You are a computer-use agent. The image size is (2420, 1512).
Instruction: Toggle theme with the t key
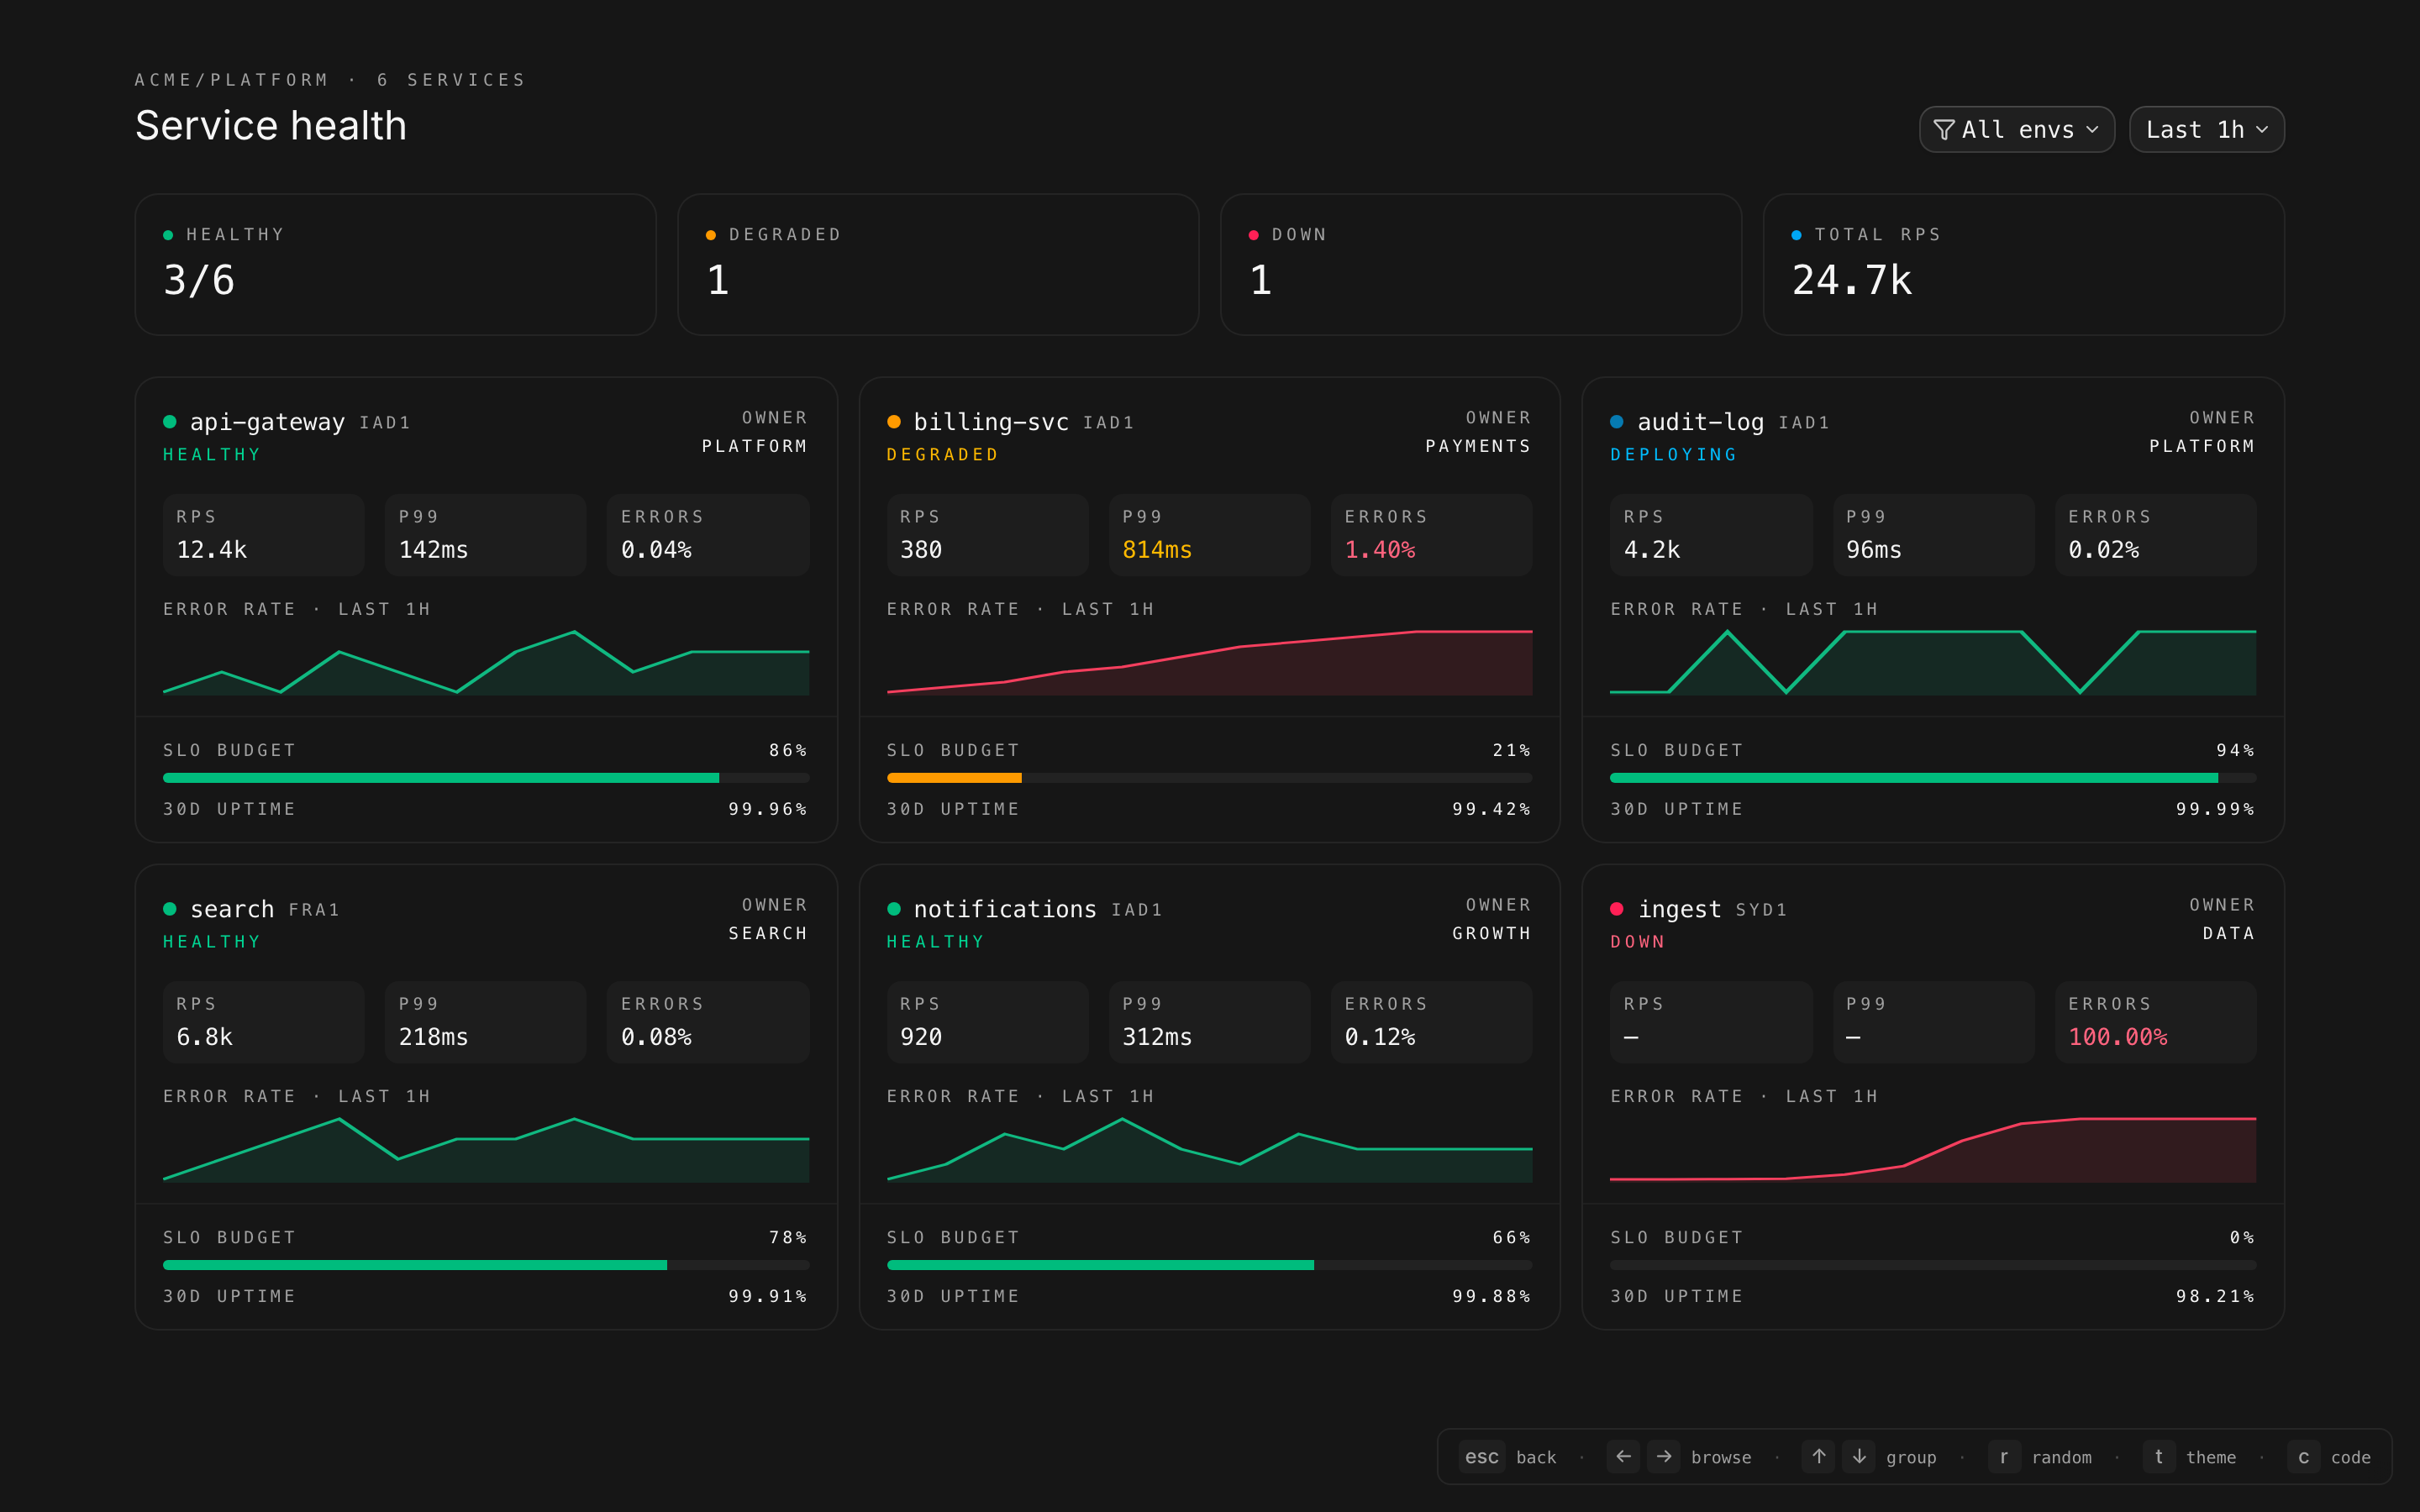pos(2158,1456)
